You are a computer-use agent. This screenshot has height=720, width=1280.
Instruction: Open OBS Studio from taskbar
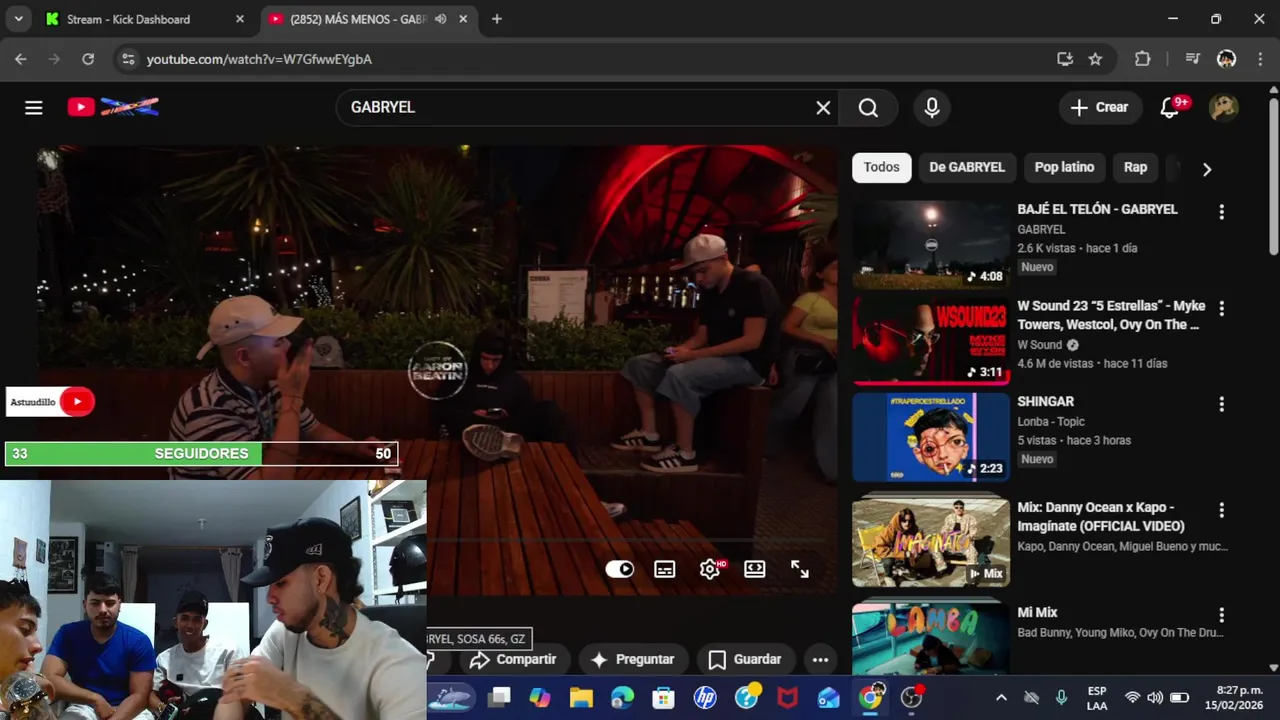pyautogui.click(x=912, y=698)
